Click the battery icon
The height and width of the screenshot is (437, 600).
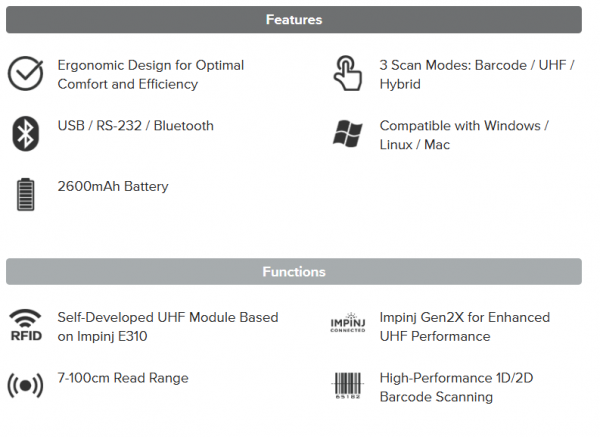click(26, 194)
